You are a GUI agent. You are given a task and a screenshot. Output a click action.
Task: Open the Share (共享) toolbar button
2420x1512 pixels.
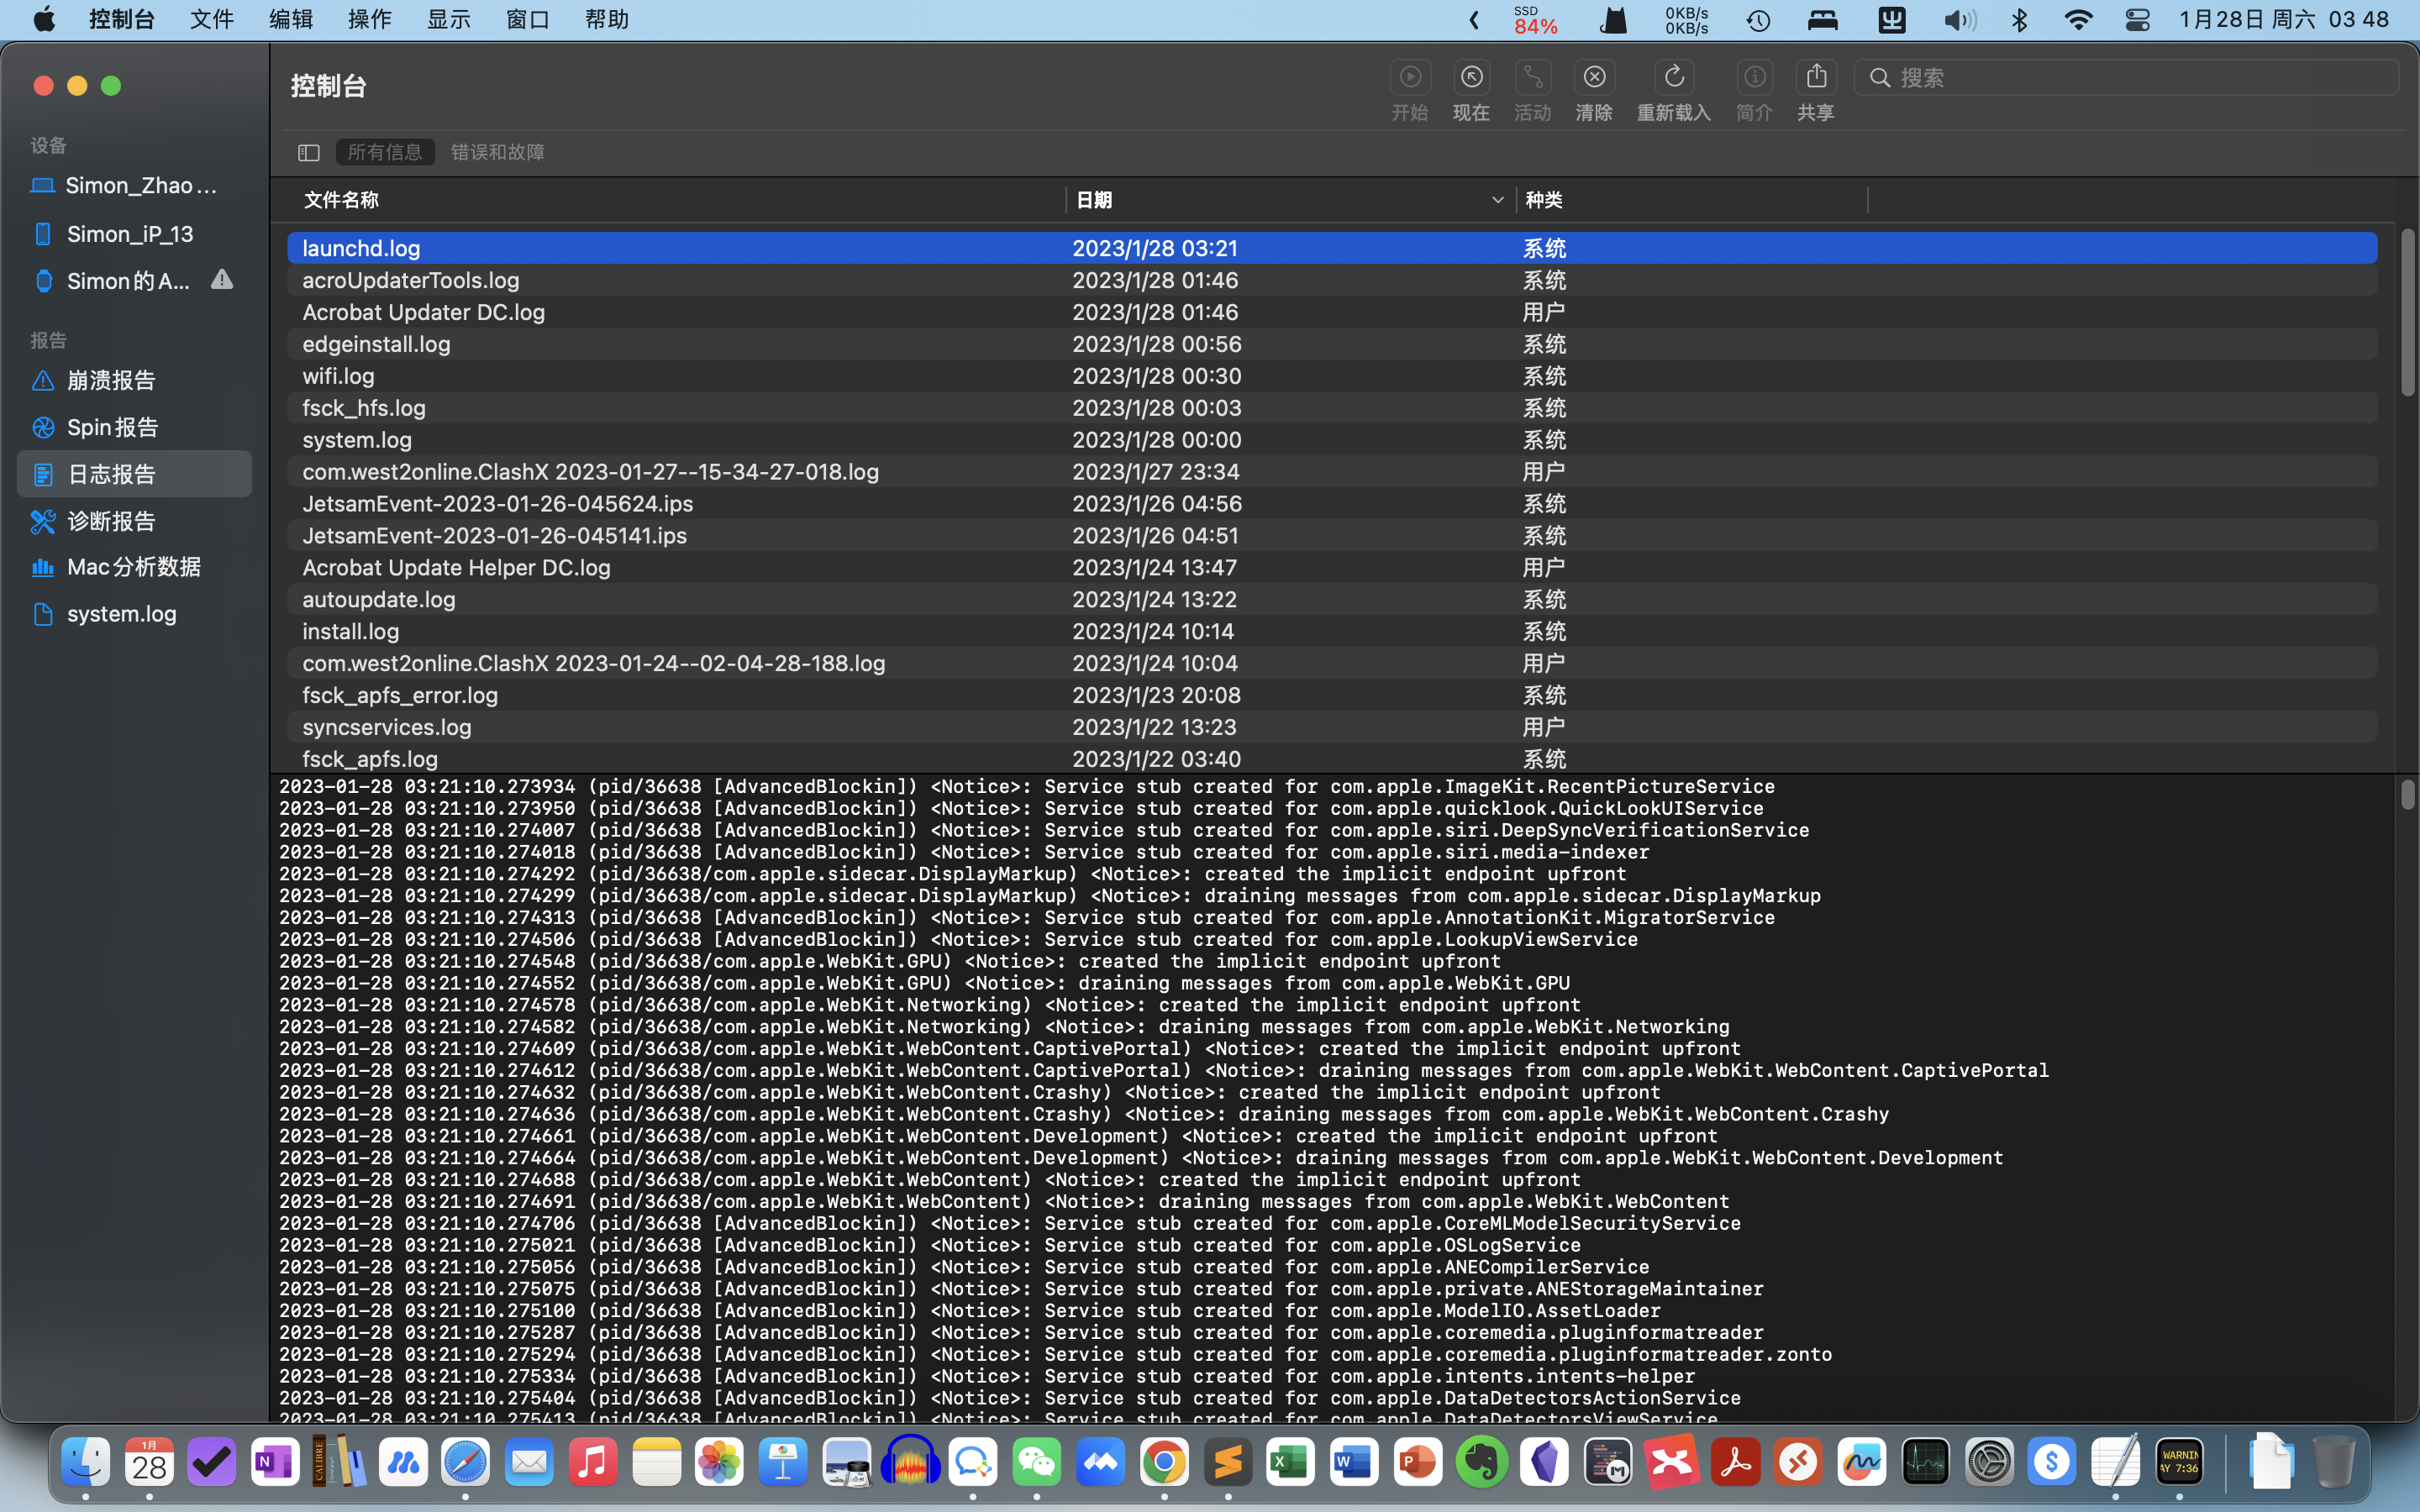pos(1816,78)
